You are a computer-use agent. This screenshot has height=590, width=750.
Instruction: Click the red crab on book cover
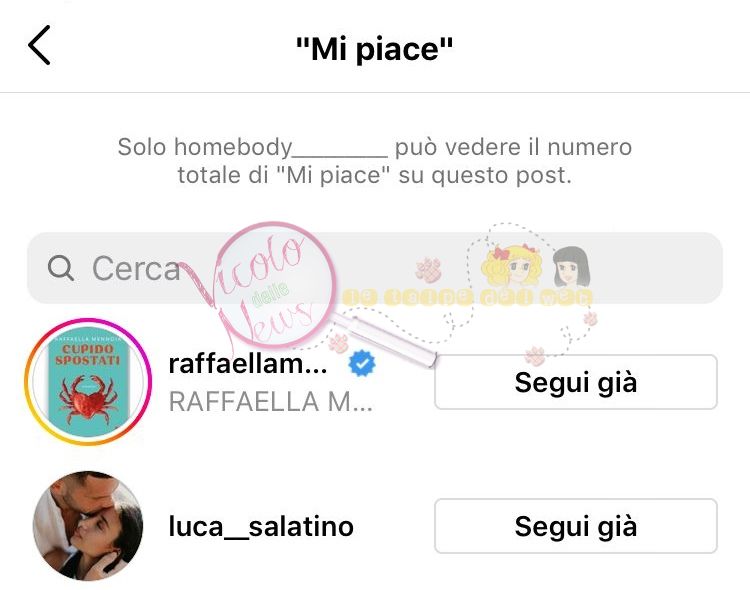(88, 399)
